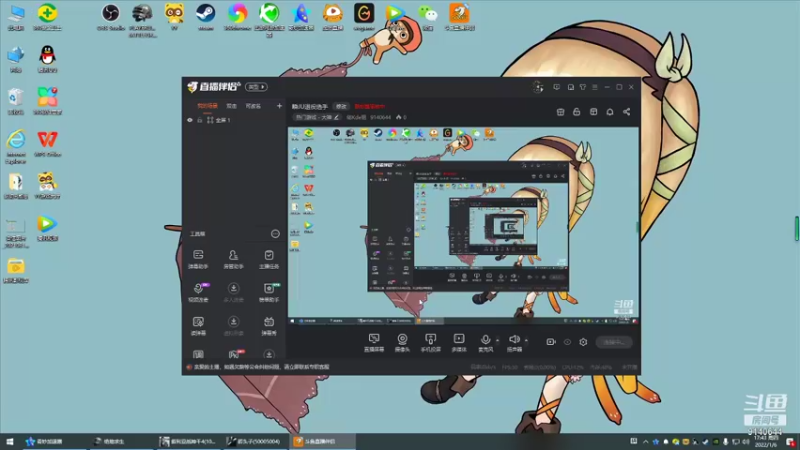Click the flame popularity counter
The width and height of the screenshot is (800, 450).
coord(401,117)
